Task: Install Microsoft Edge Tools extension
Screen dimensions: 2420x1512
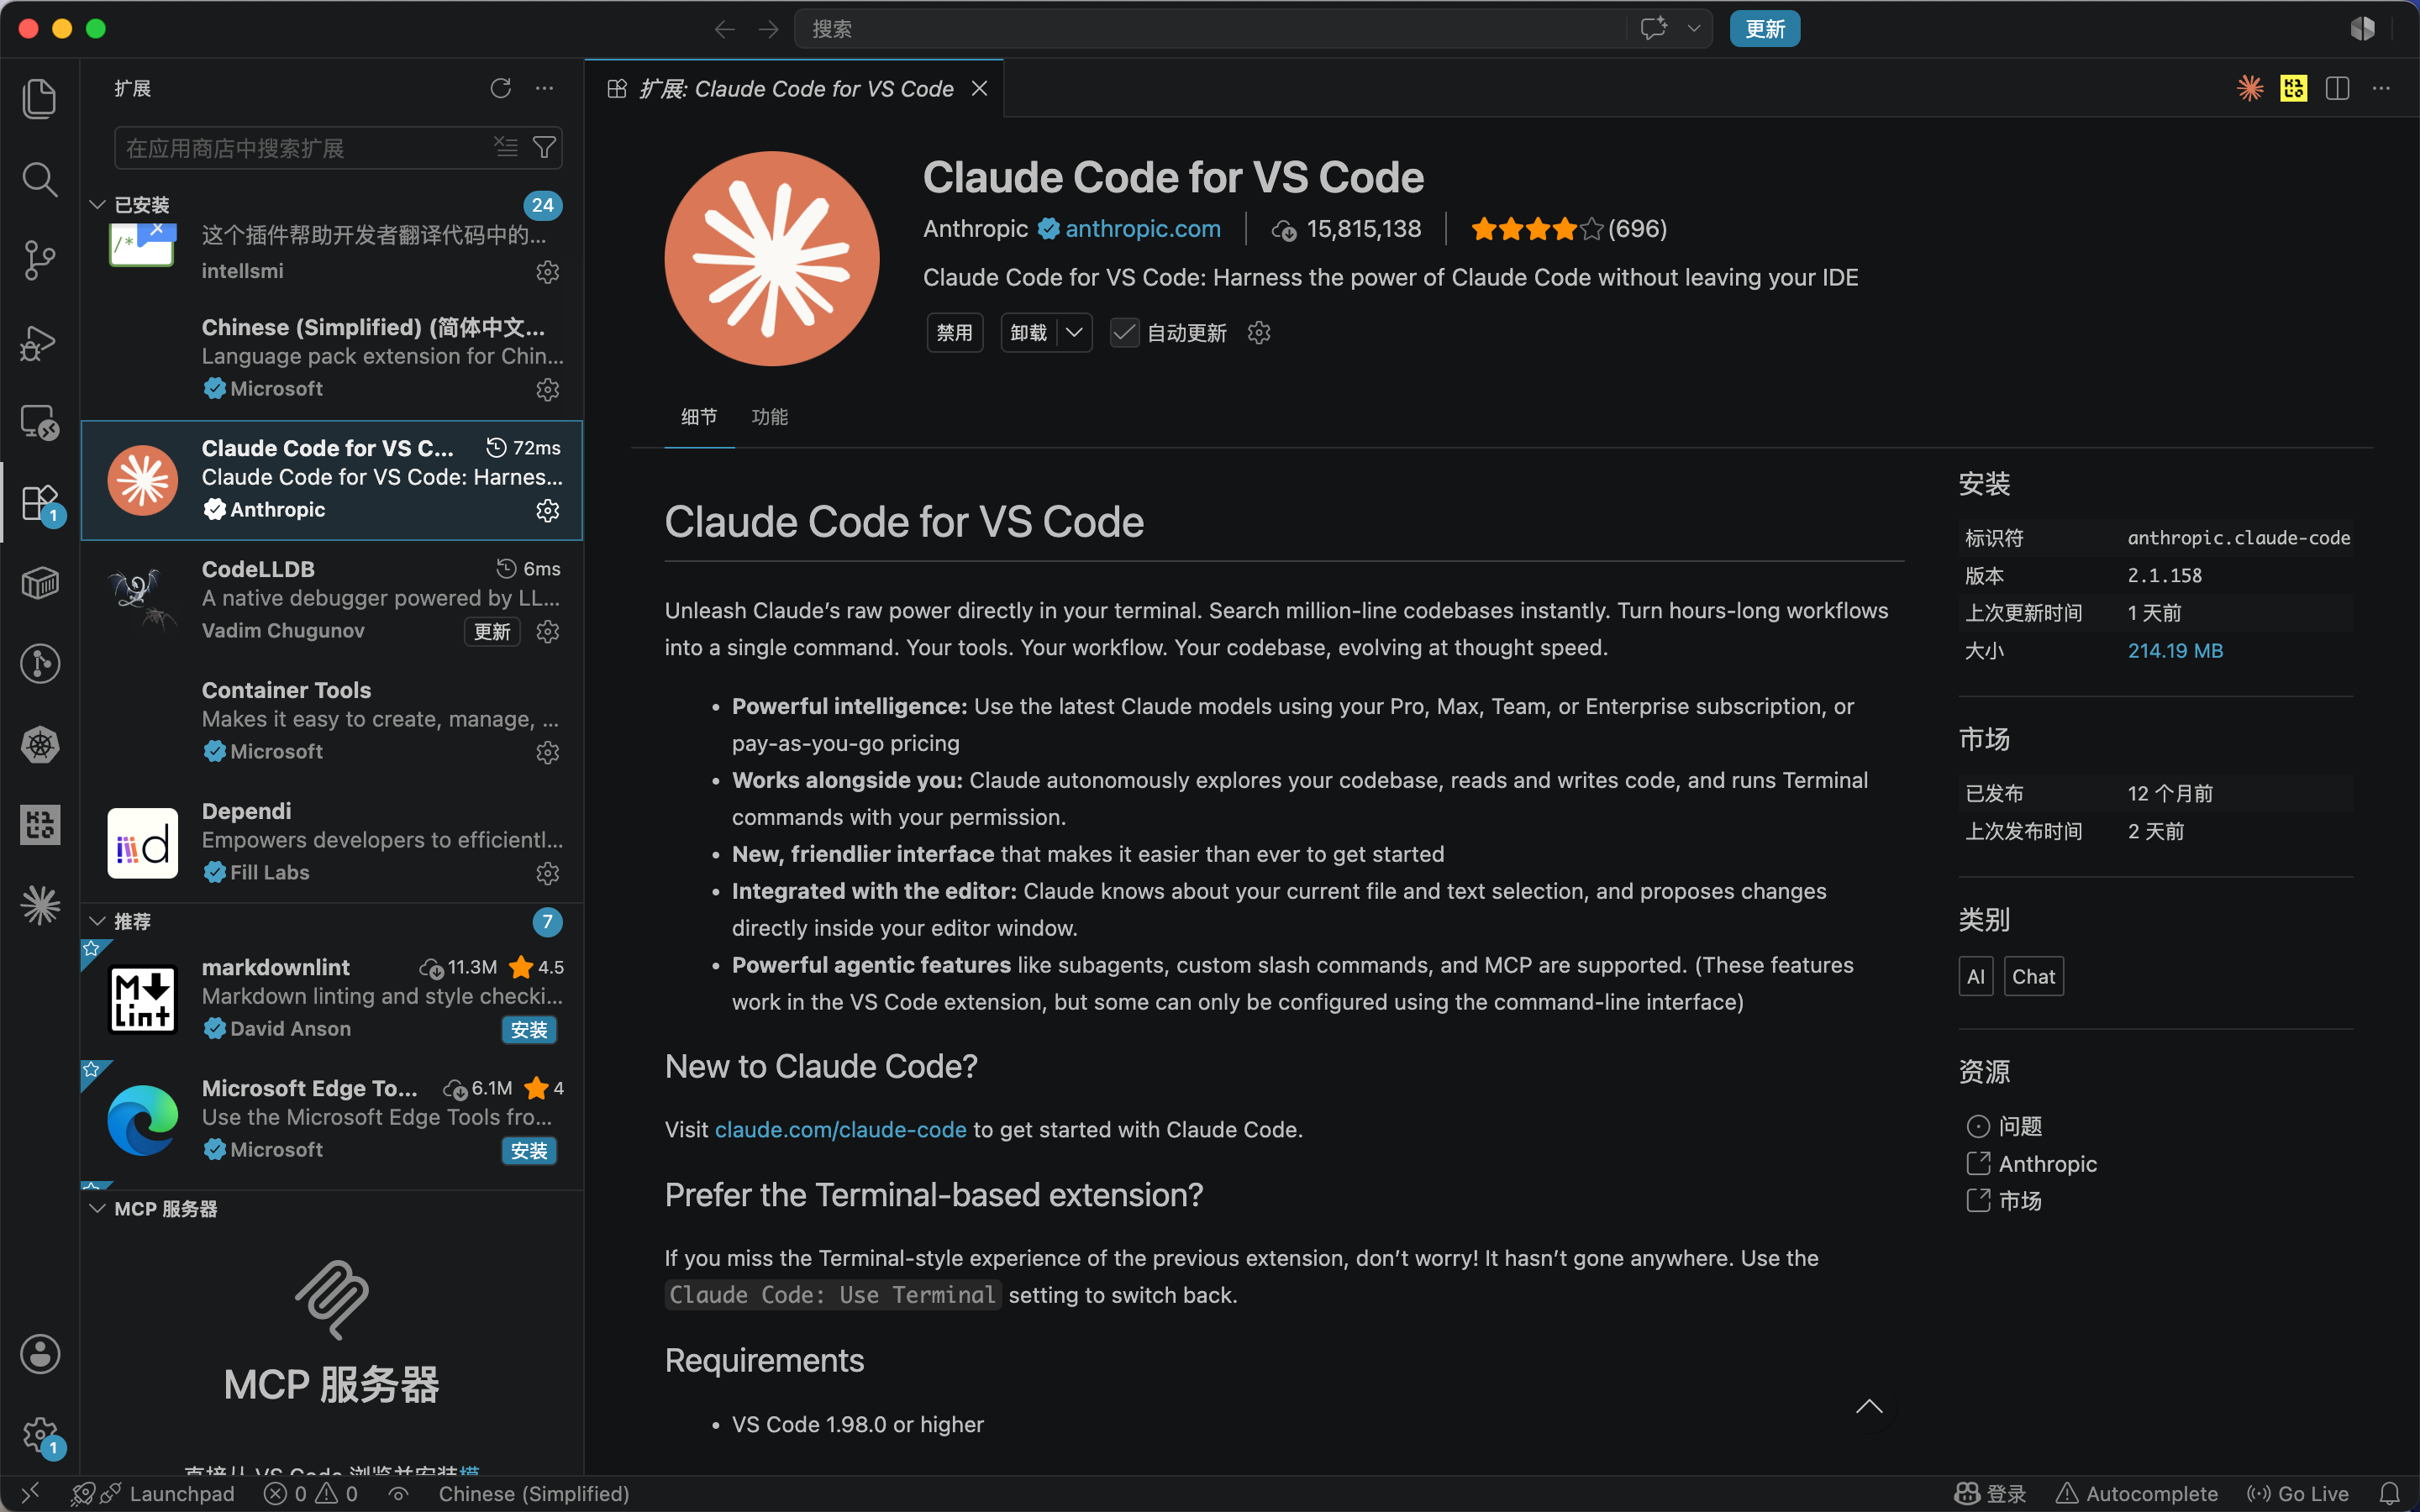Action: tap(529, 1150)
